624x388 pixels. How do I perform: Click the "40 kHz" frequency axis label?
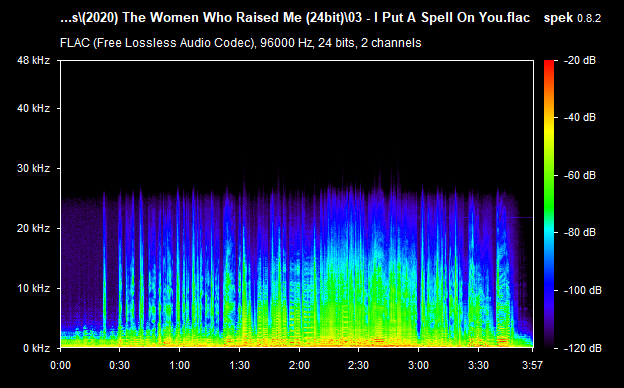pos(33,108)
